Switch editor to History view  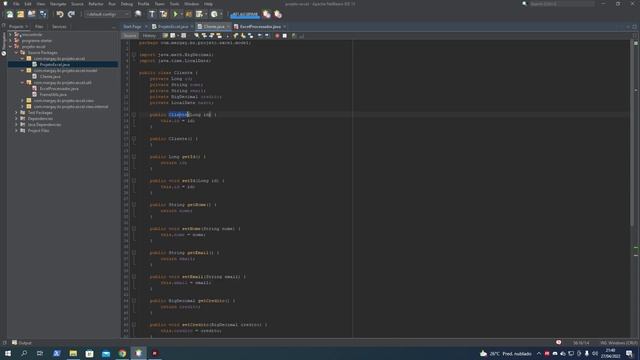[149, 36]
